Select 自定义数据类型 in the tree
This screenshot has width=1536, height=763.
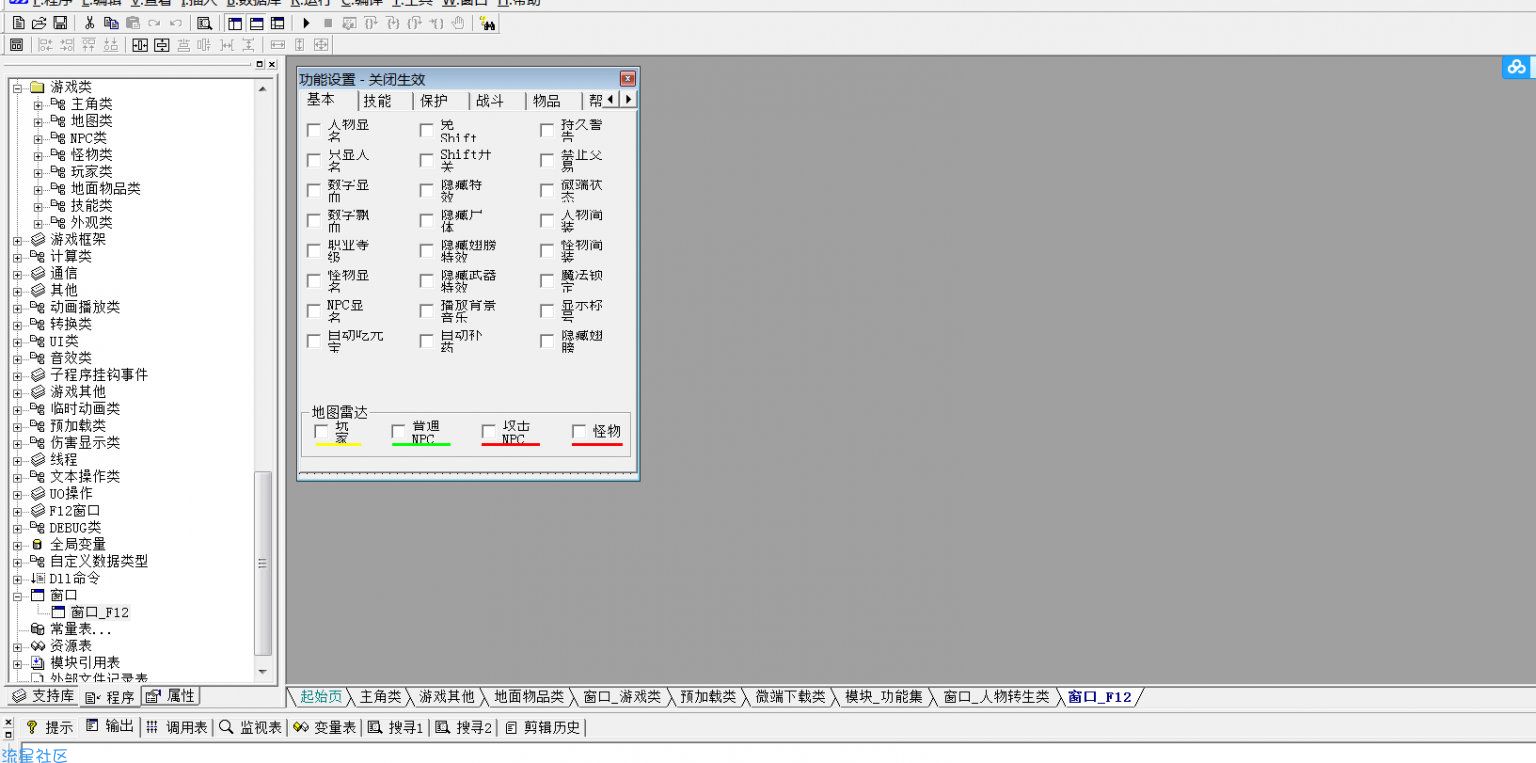(x=99, y=562)
